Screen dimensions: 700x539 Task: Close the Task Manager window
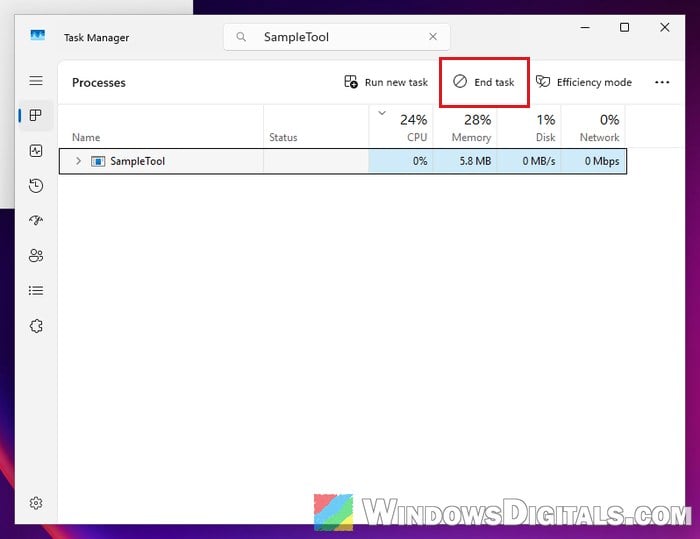[x=665, y=28]
